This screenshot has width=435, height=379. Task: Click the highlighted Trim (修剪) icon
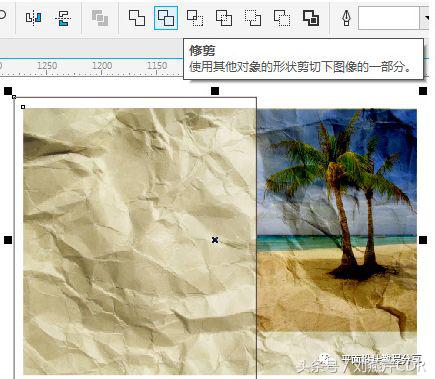166,18
